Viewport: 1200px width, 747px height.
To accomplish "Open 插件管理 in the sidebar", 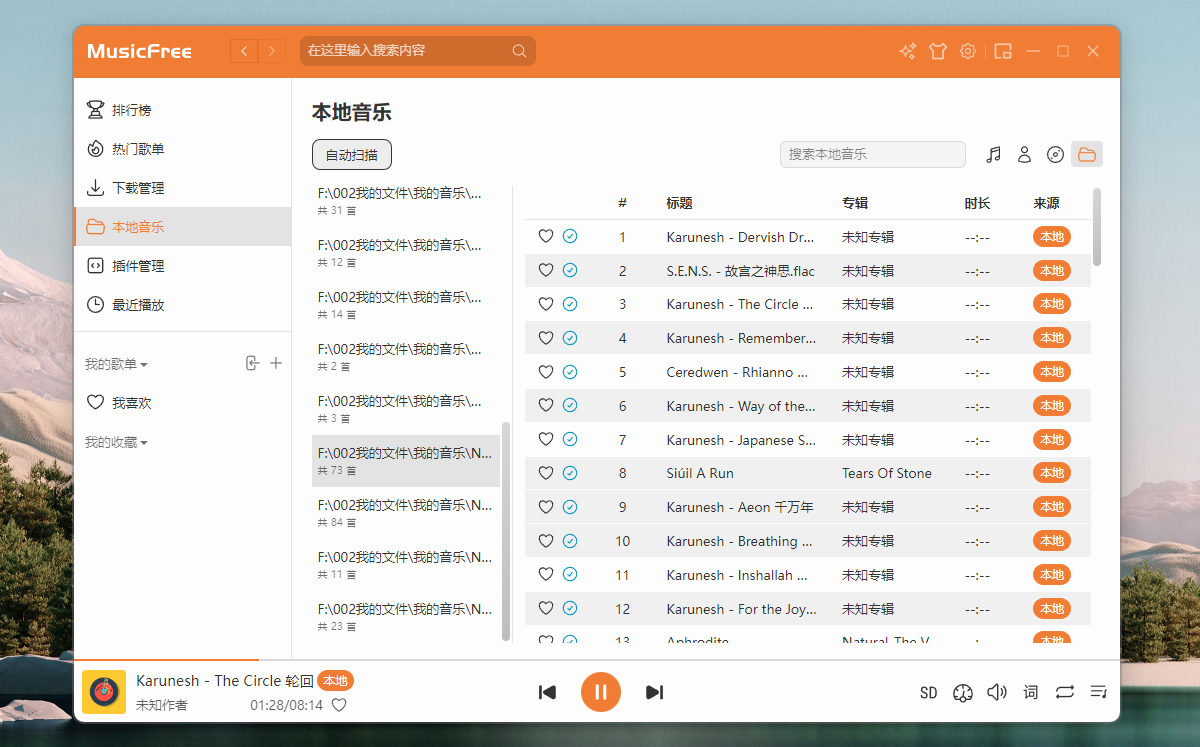I will click(x=138, y=266).
